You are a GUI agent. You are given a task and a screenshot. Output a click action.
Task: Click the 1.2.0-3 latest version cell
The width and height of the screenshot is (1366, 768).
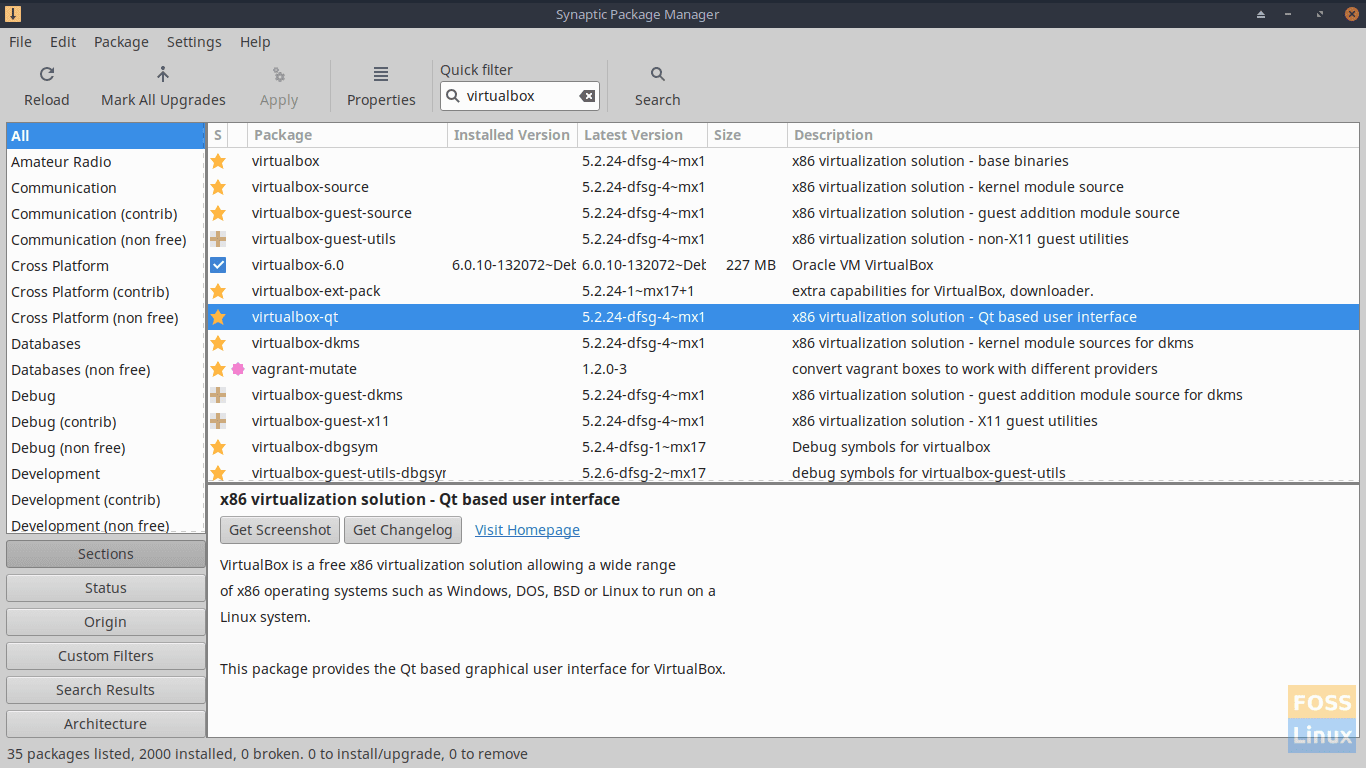604,369
